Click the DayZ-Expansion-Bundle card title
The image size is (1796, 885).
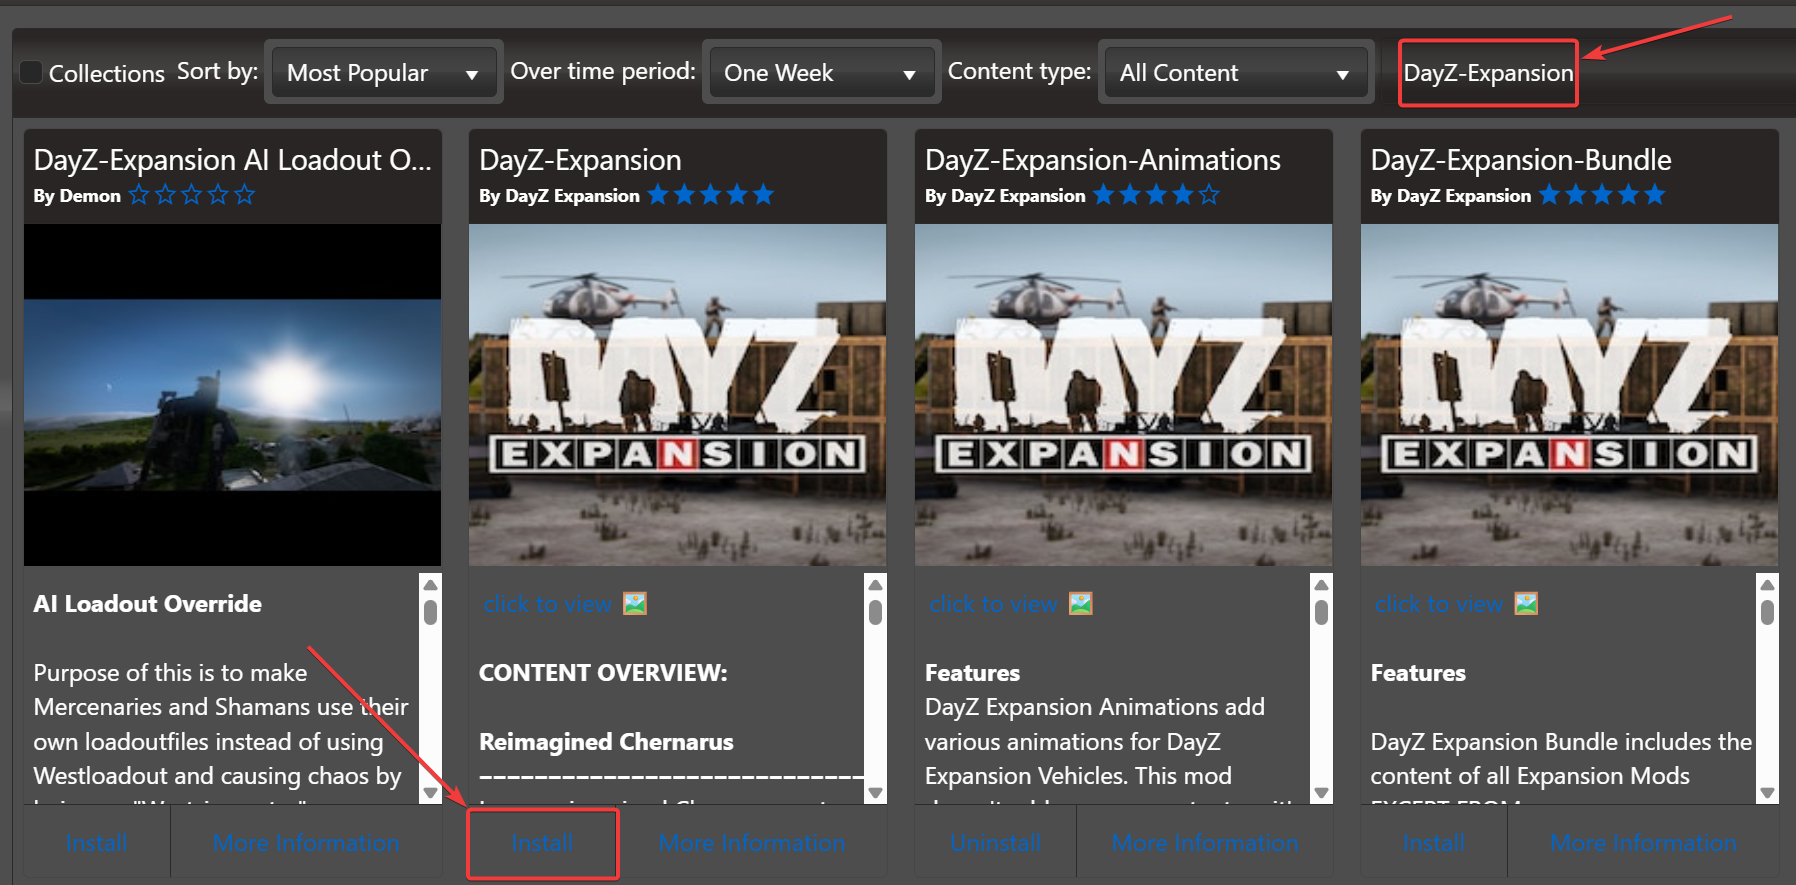tap(1521, 160)
